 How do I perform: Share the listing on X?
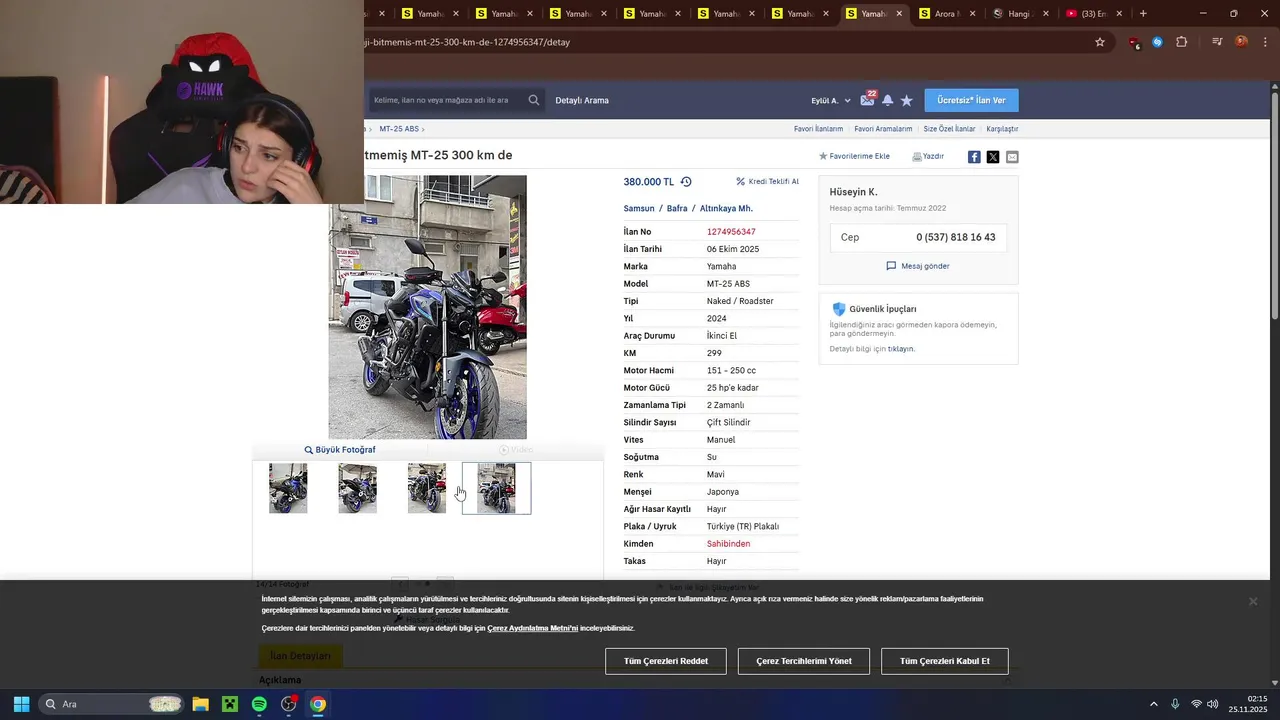click(993, 157)
